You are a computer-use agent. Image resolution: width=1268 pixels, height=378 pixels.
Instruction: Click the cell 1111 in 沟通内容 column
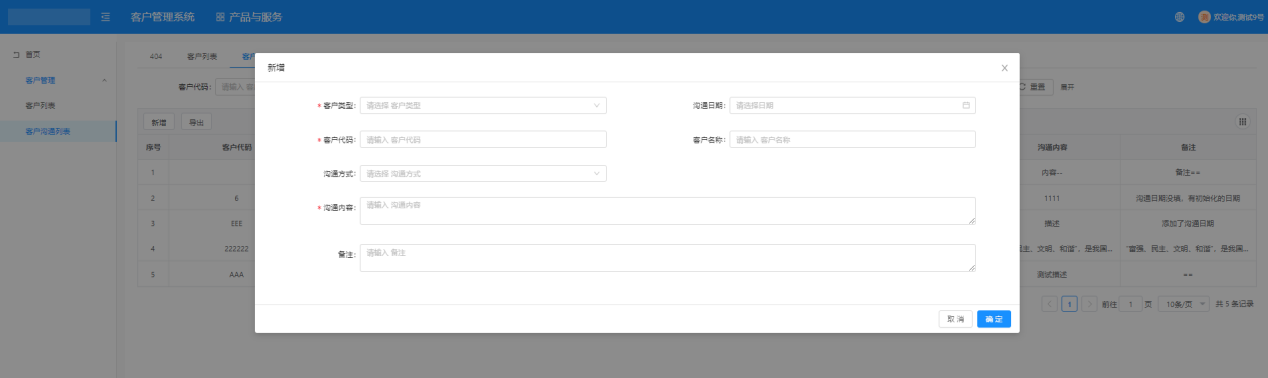1052,198
